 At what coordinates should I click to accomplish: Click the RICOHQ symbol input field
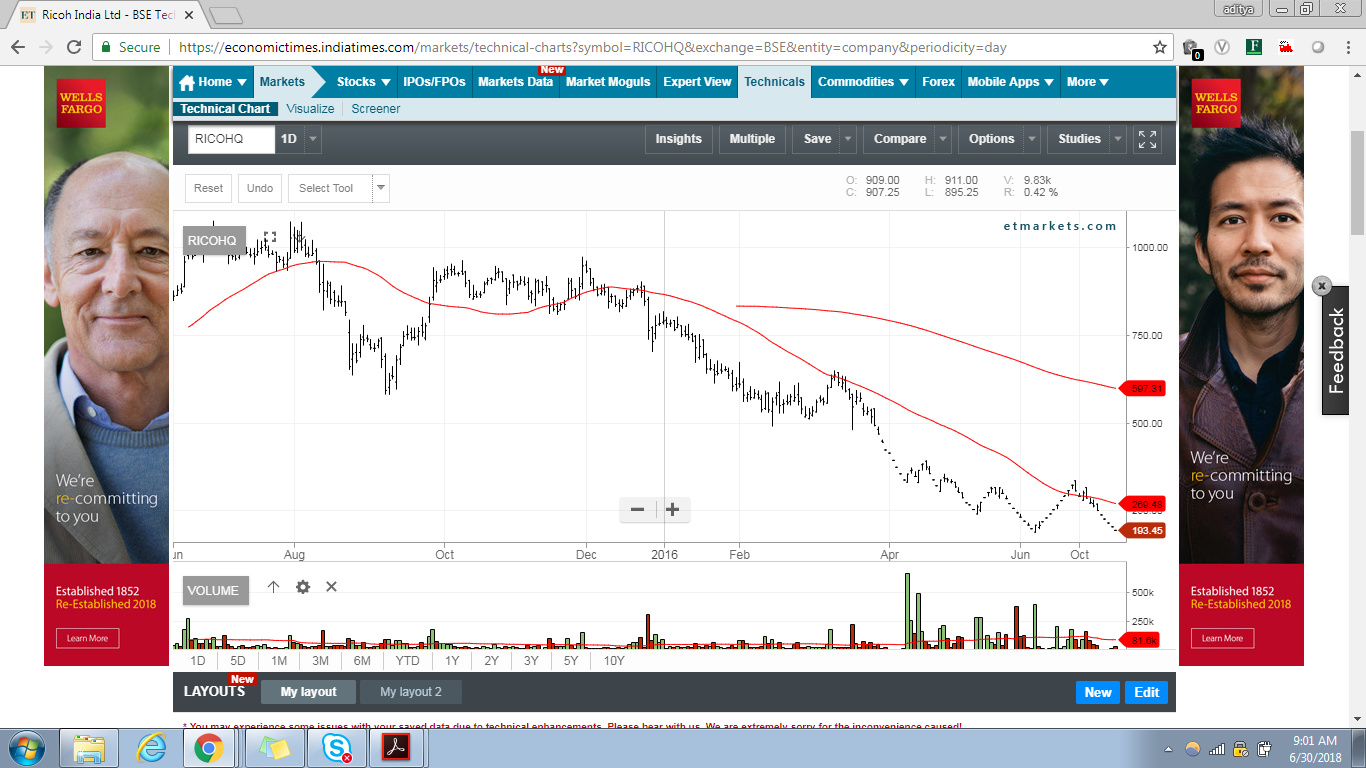231,140
